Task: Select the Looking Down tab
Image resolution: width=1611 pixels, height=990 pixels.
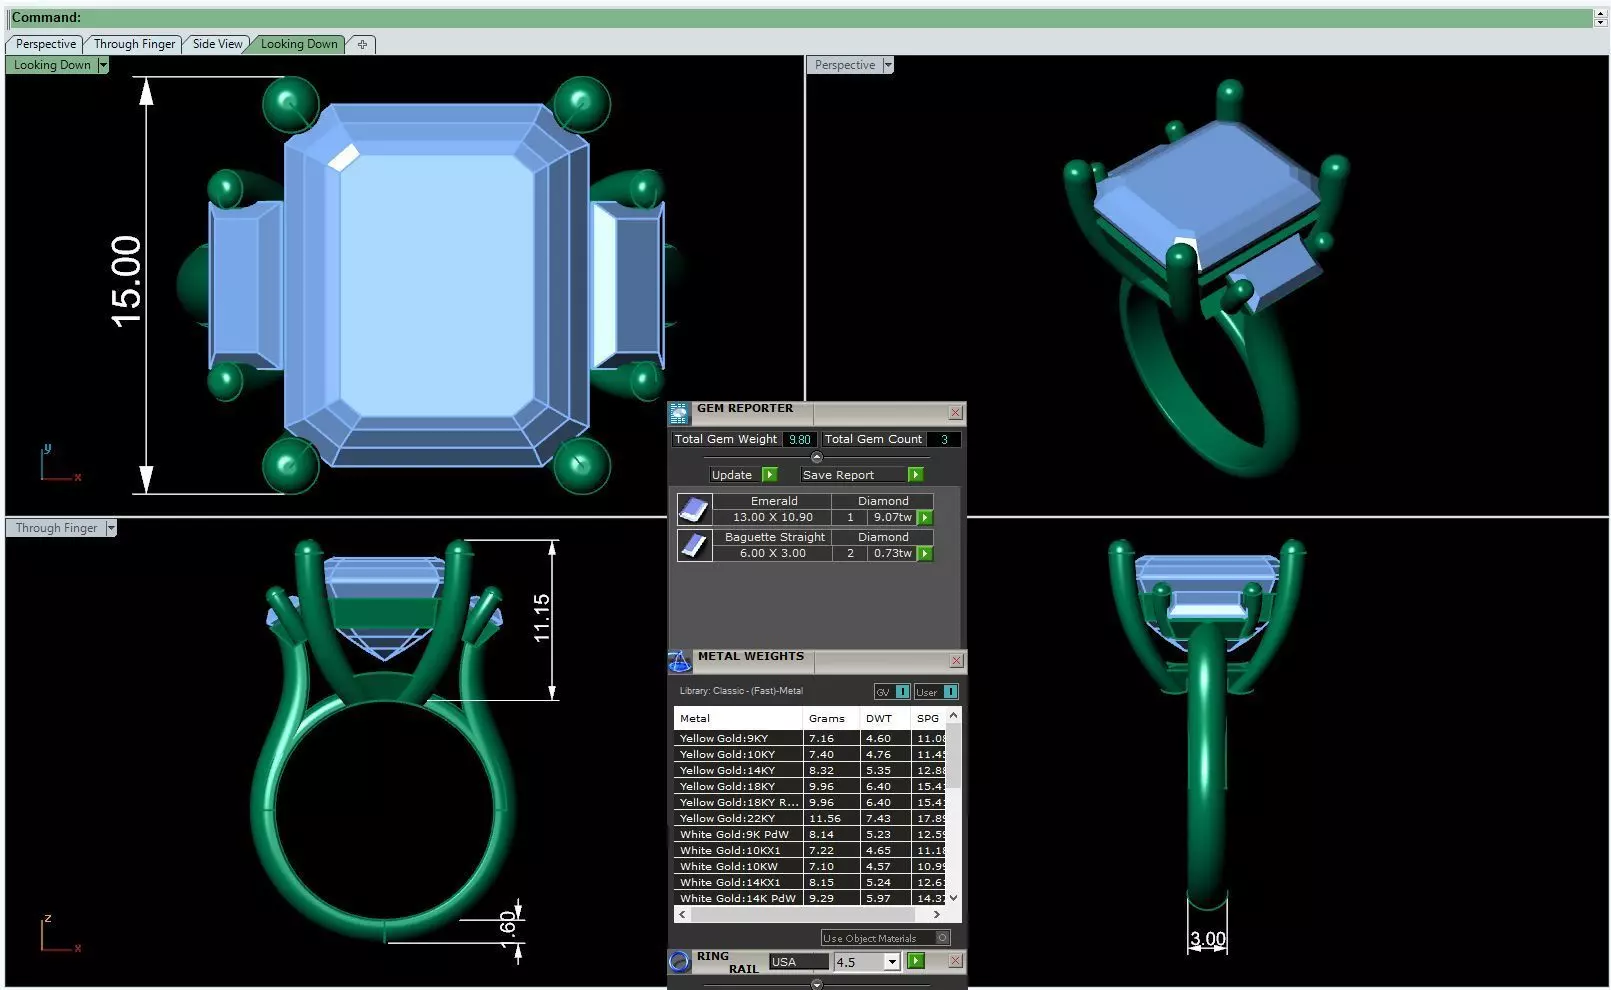Action: click(x=299, y=44)
